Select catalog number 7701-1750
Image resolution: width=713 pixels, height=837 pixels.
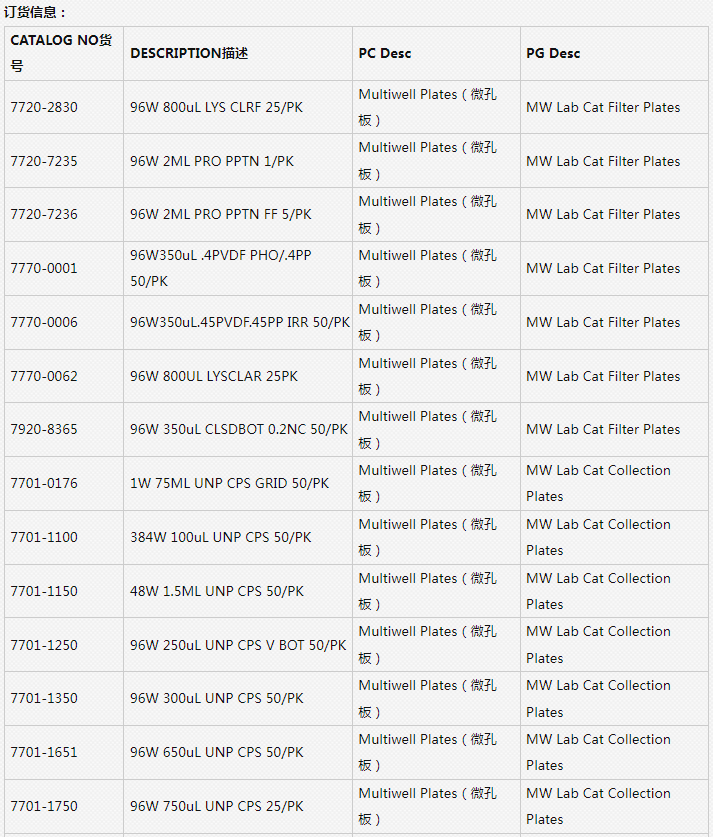tap(44, 806)
